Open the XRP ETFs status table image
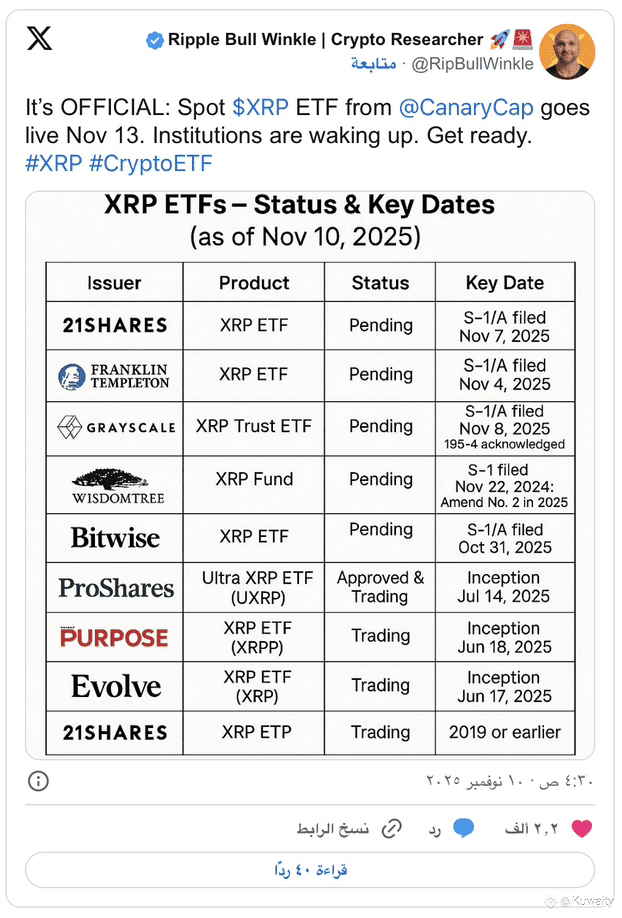 pos(310,475)
